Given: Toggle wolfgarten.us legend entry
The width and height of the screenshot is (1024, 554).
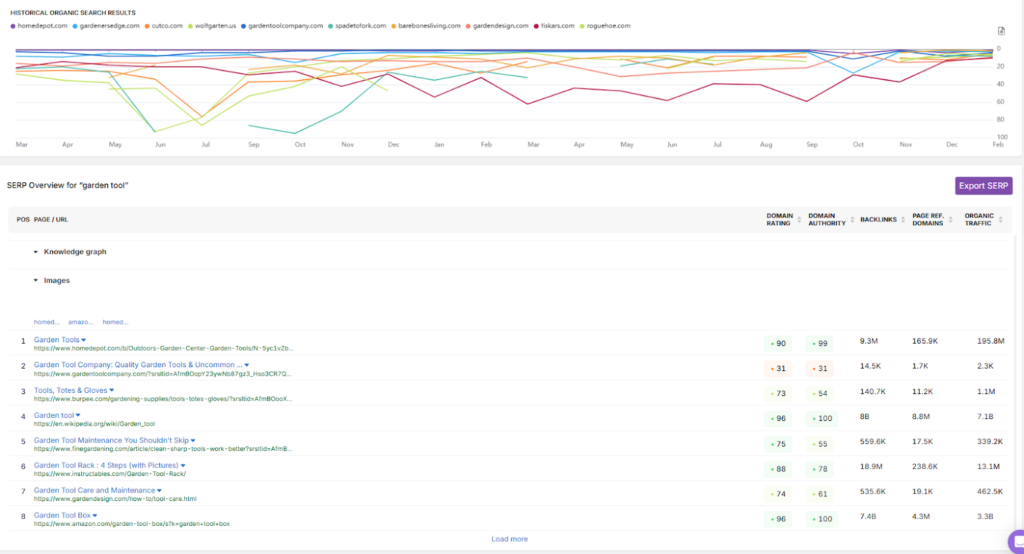Looking at the screenshot, I should click(212, 26).
